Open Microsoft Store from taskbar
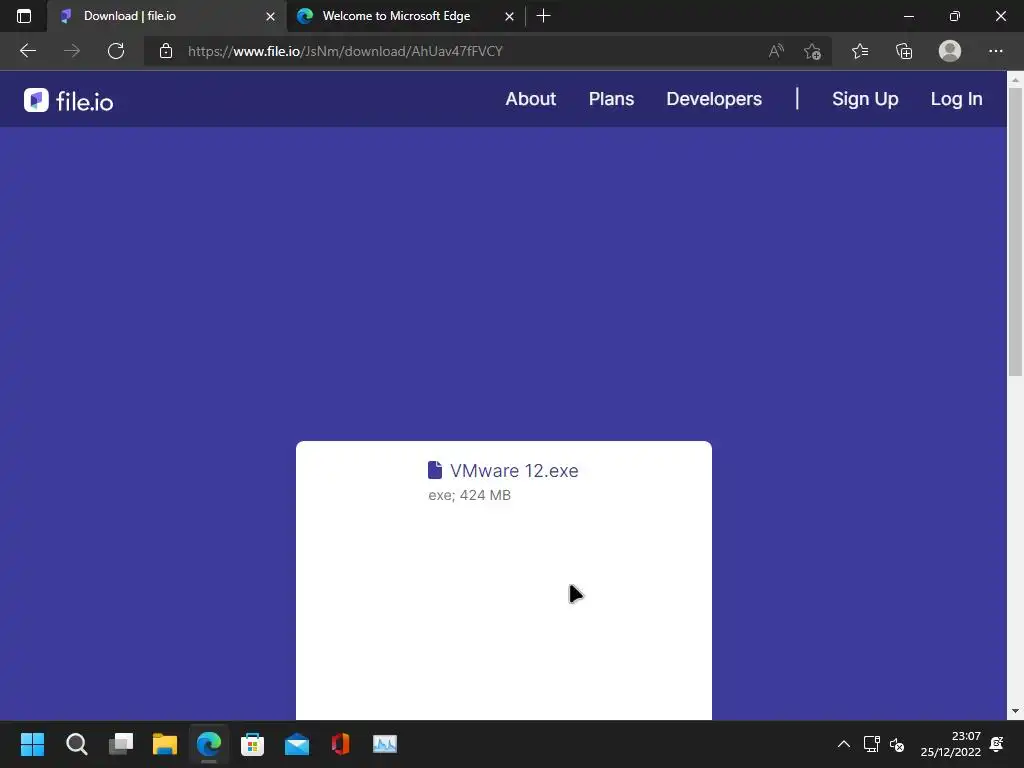 pos(252,744)
